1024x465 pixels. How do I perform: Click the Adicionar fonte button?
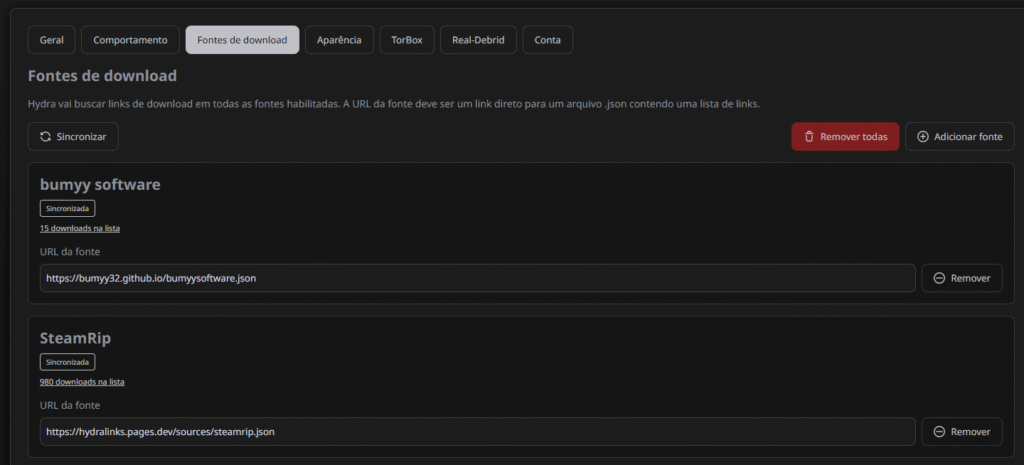click(x=959, y=136)
